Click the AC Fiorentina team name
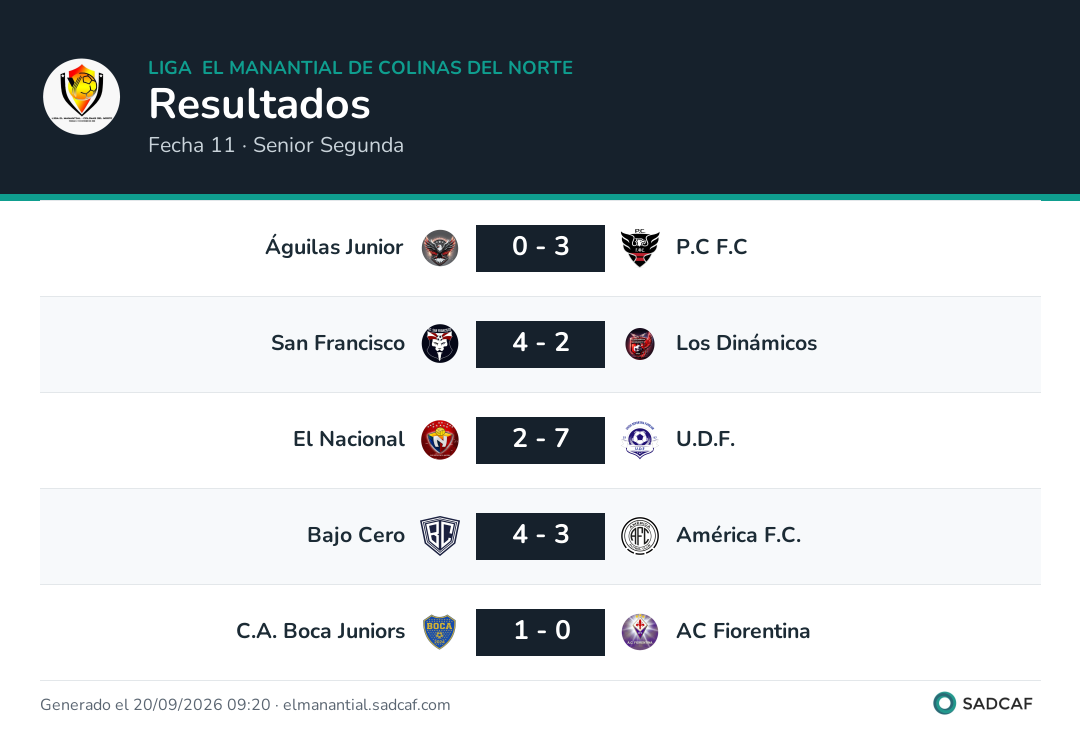Screen dimensions: 1080x756 [x=743, y=631]
